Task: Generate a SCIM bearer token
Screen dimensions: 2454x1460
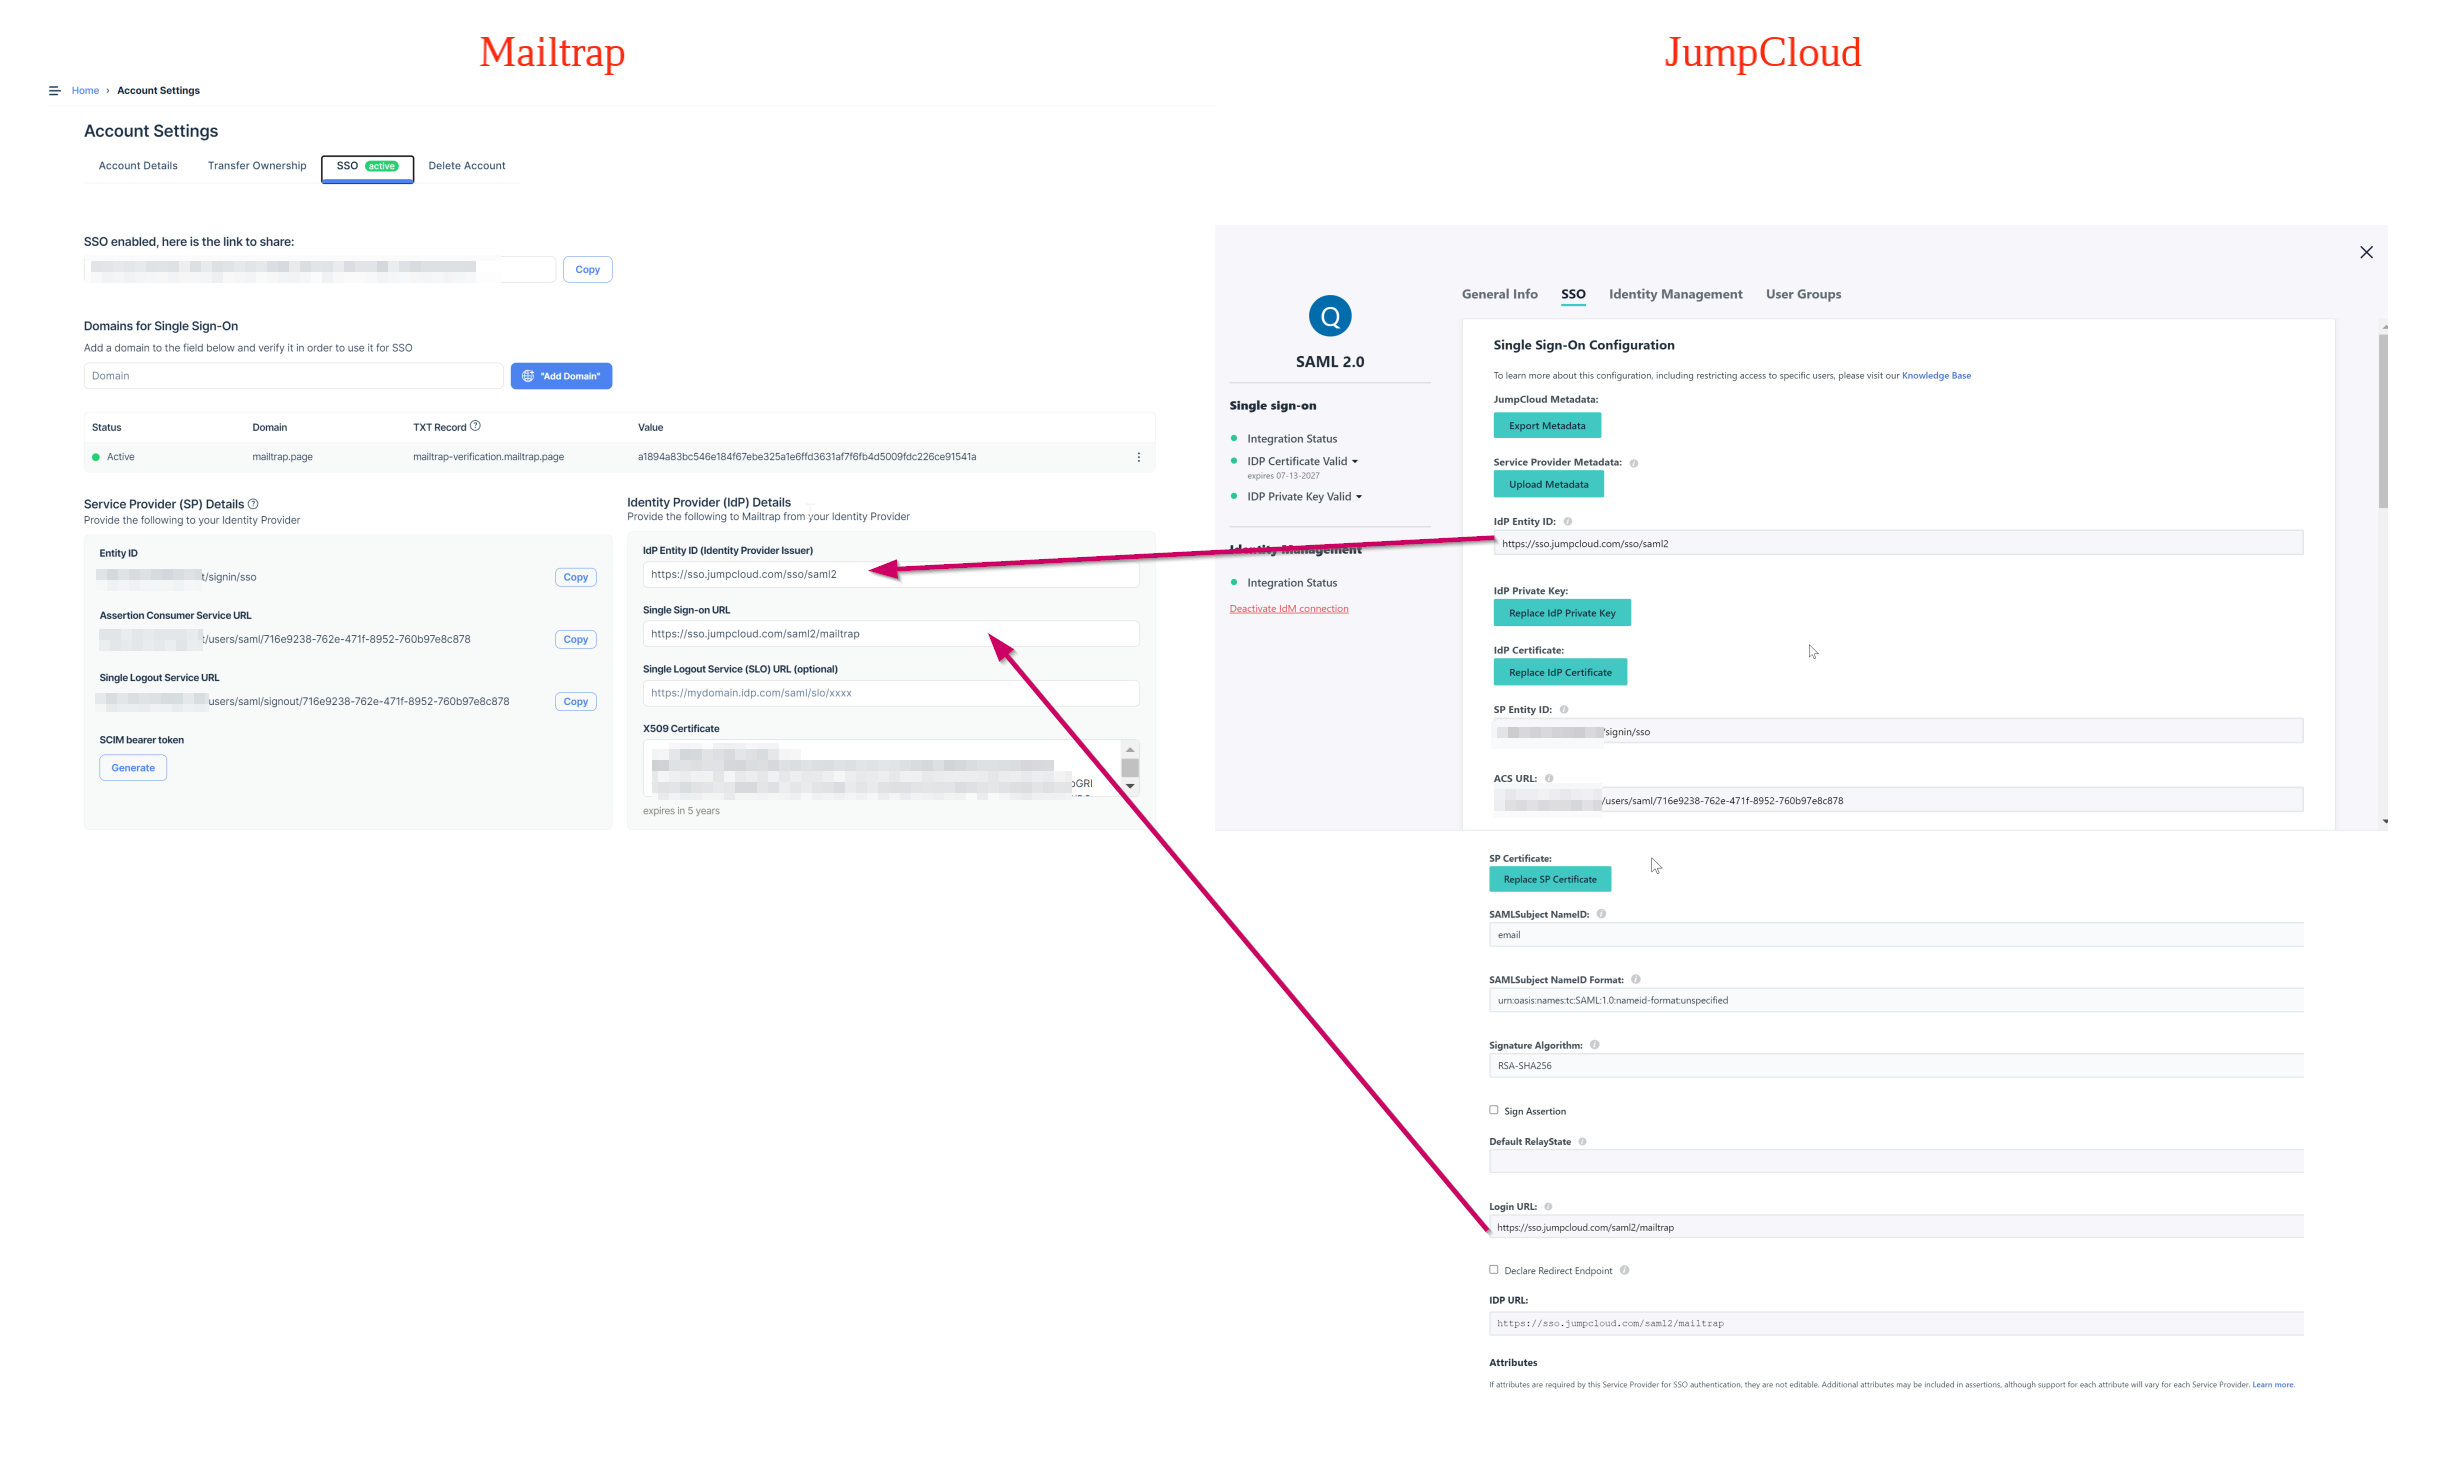Action: click(133, 768)
